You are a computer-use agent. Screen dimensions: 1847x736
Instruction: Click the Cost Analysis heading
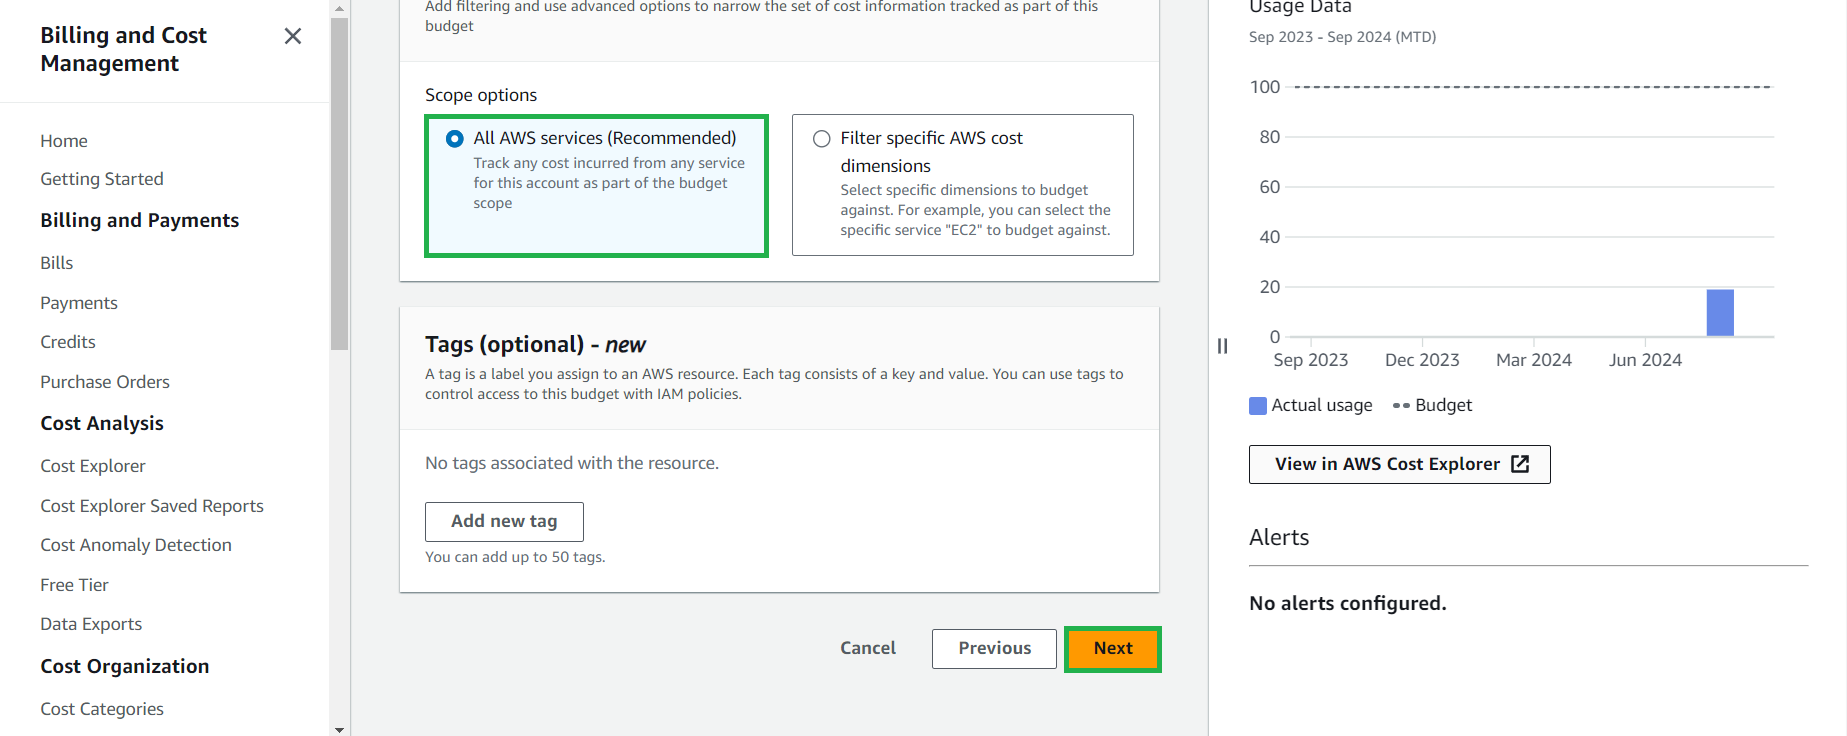102,423
